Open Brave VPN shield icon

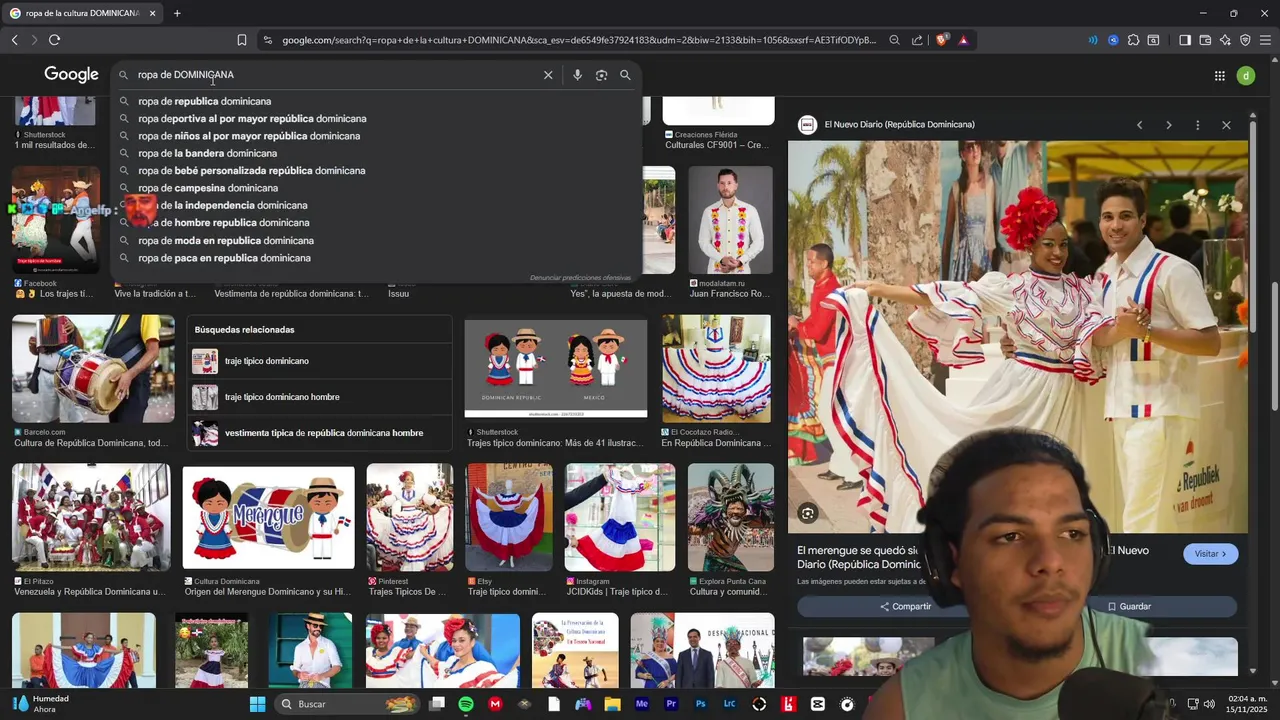(1245, 40)
